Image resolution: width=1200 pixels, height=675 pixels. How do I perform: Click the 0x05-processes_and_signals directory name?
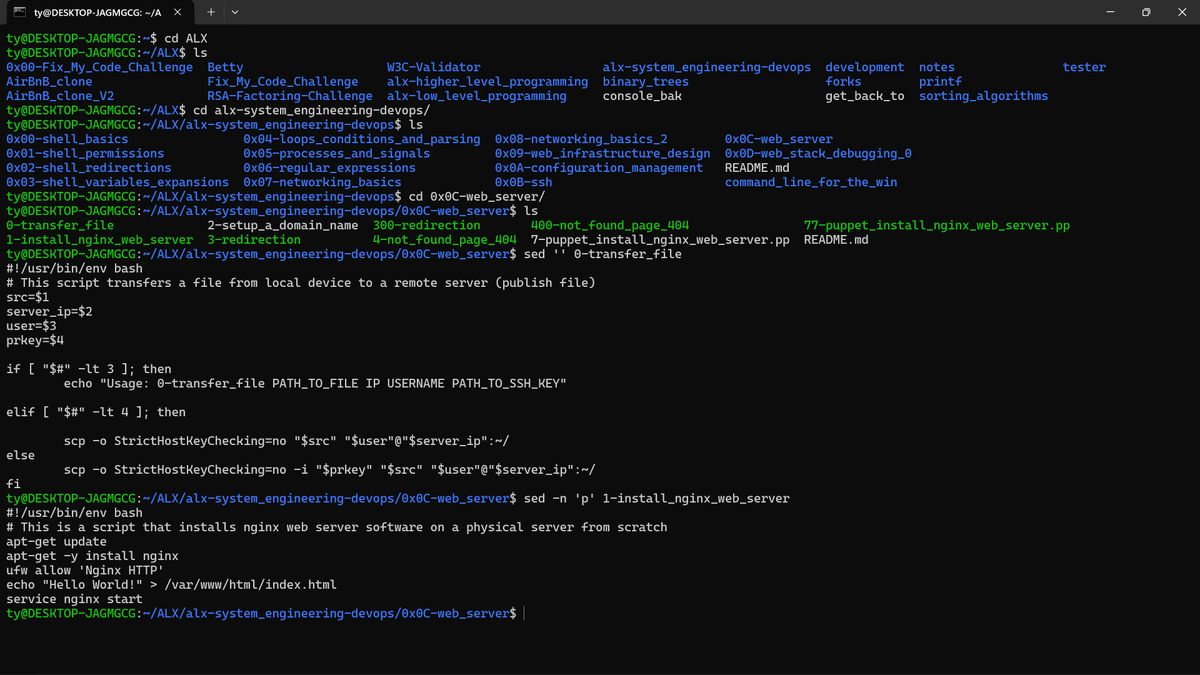coord(337,154)
